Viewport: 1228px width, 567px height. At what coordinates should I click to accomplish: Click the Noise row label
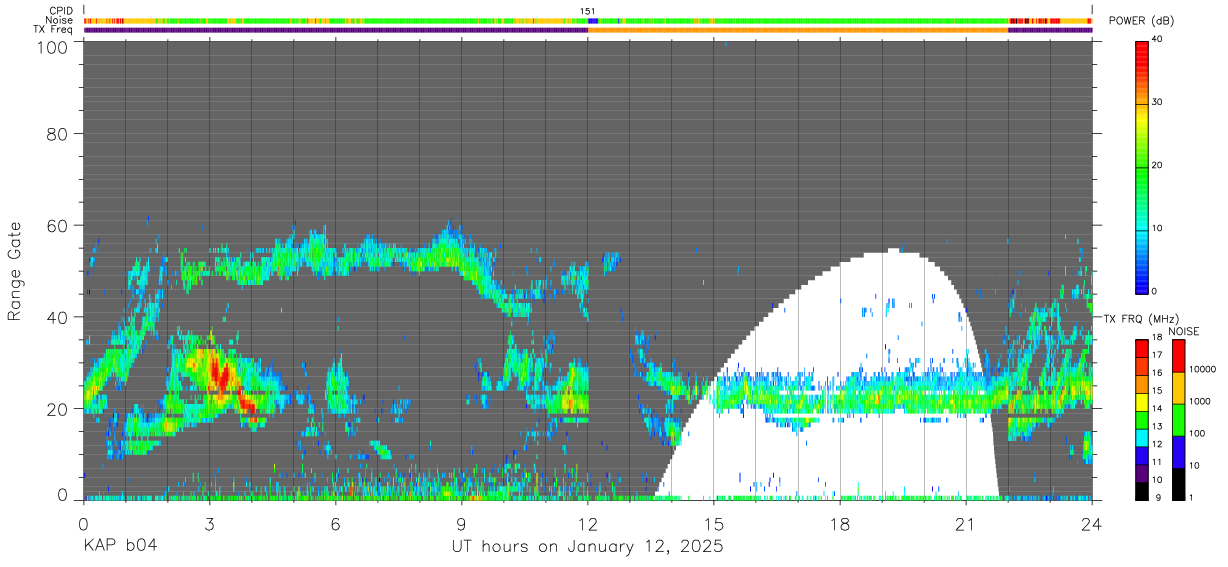tap(59, 20)
